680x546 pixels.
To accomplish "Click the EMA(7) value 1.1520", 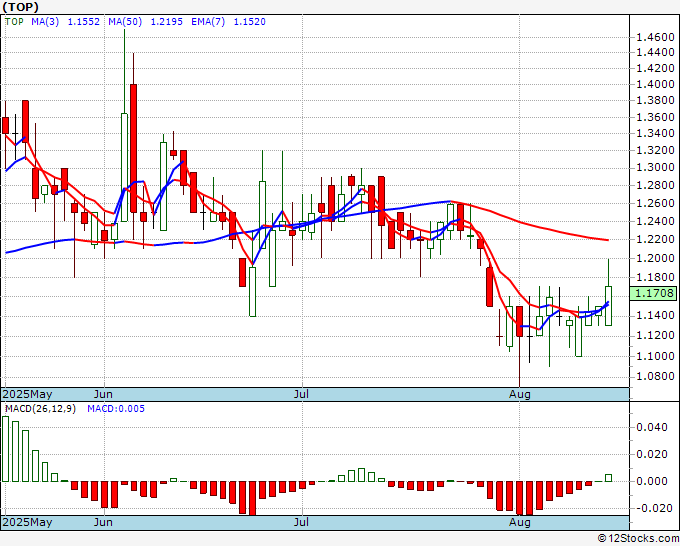I will (x=249, y=21).
